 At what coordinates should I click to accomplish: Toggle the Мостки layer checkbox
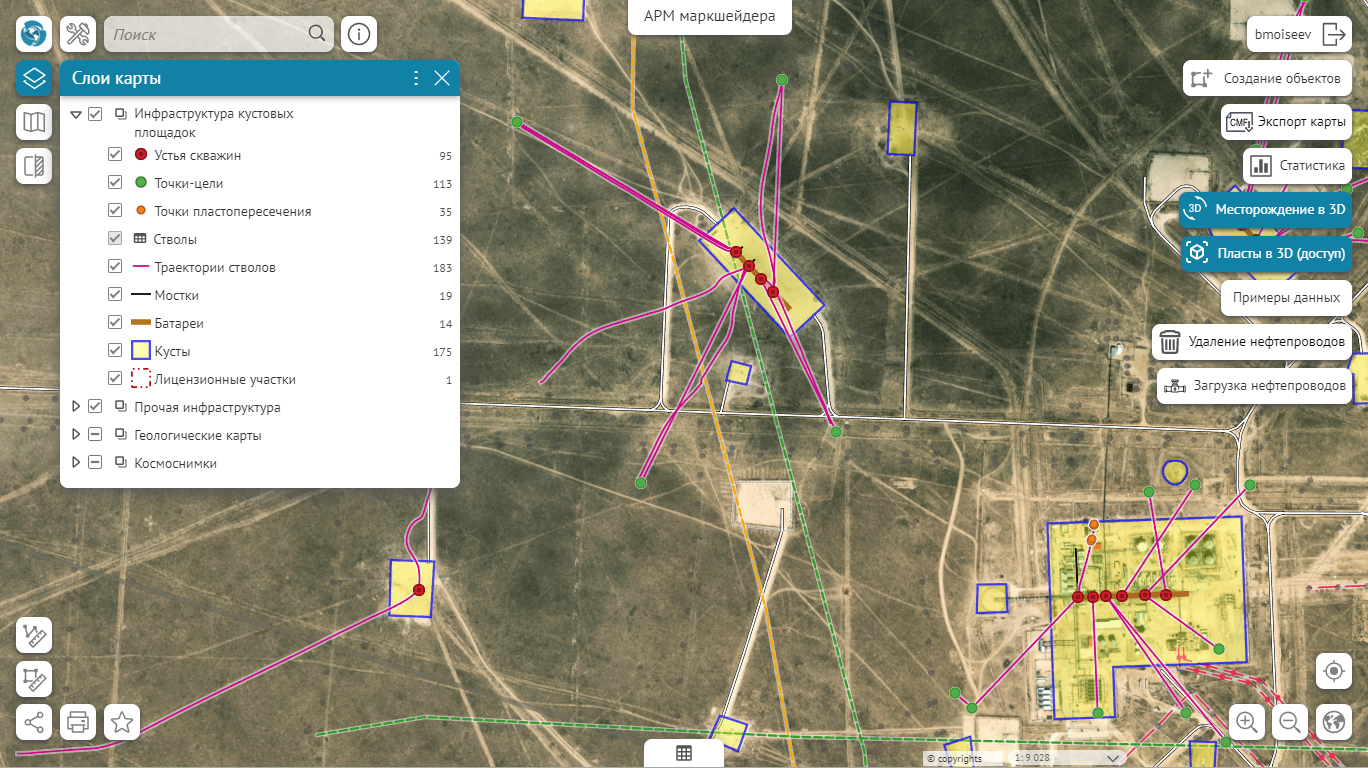click(115, 295)
